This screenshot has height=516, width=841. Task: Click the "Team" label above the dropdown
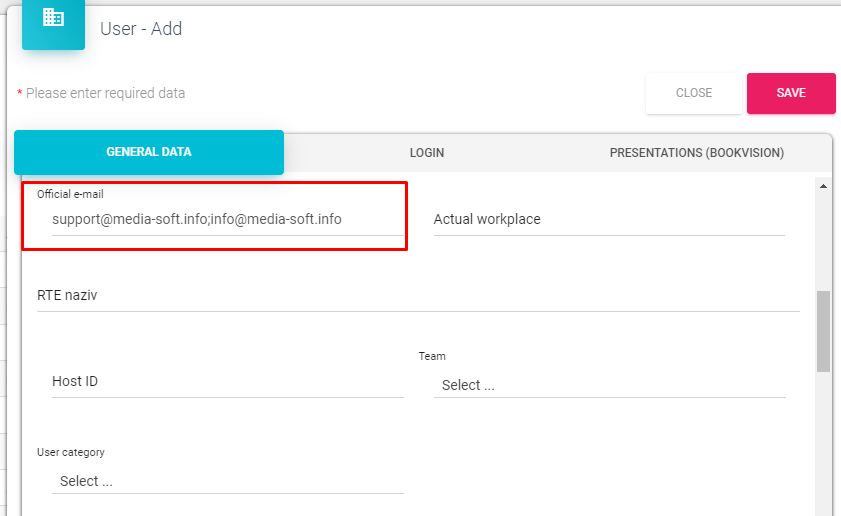pyautogui.click(x=432, y=356)
